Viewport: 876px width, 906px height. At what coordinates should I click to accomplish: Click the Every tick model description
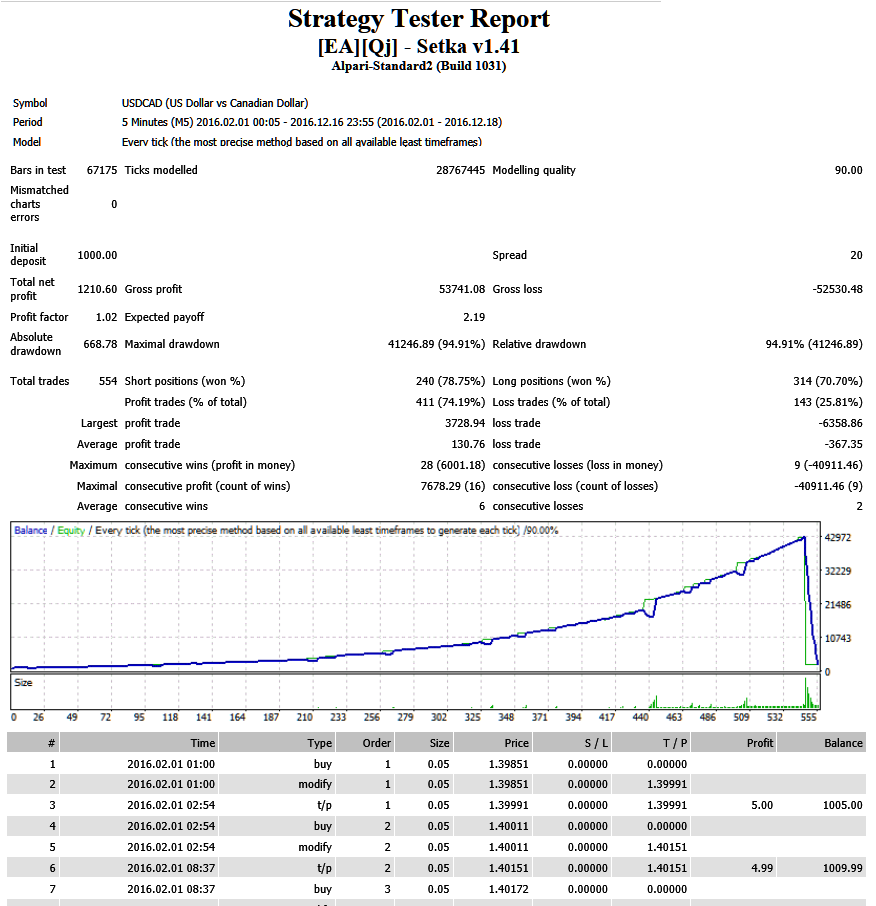(302, 142)
